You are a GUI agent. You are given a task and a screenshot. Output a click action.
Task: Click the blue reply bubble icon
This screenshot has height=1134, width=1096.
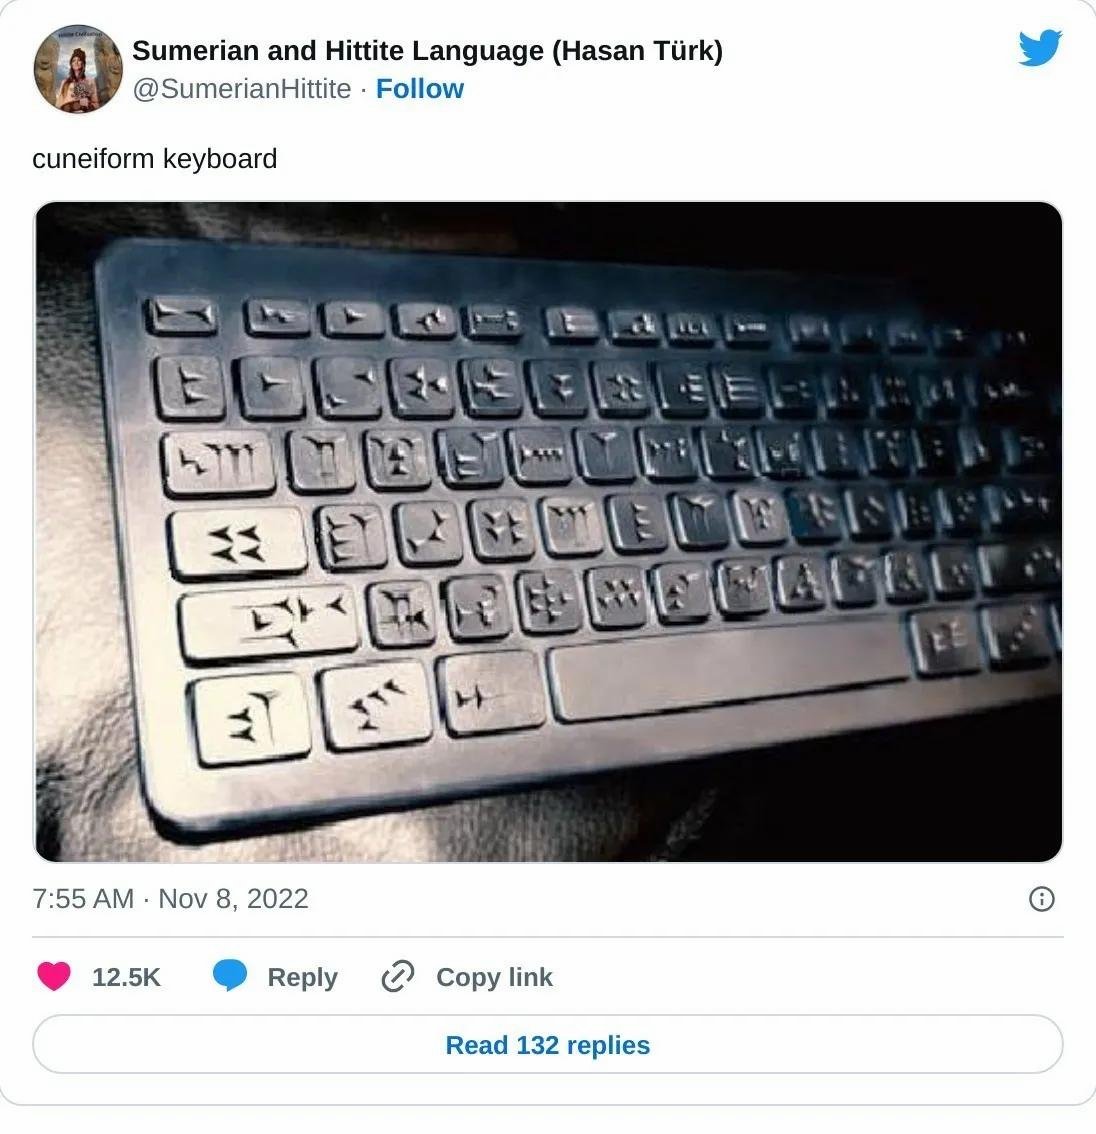pos(230,976)
